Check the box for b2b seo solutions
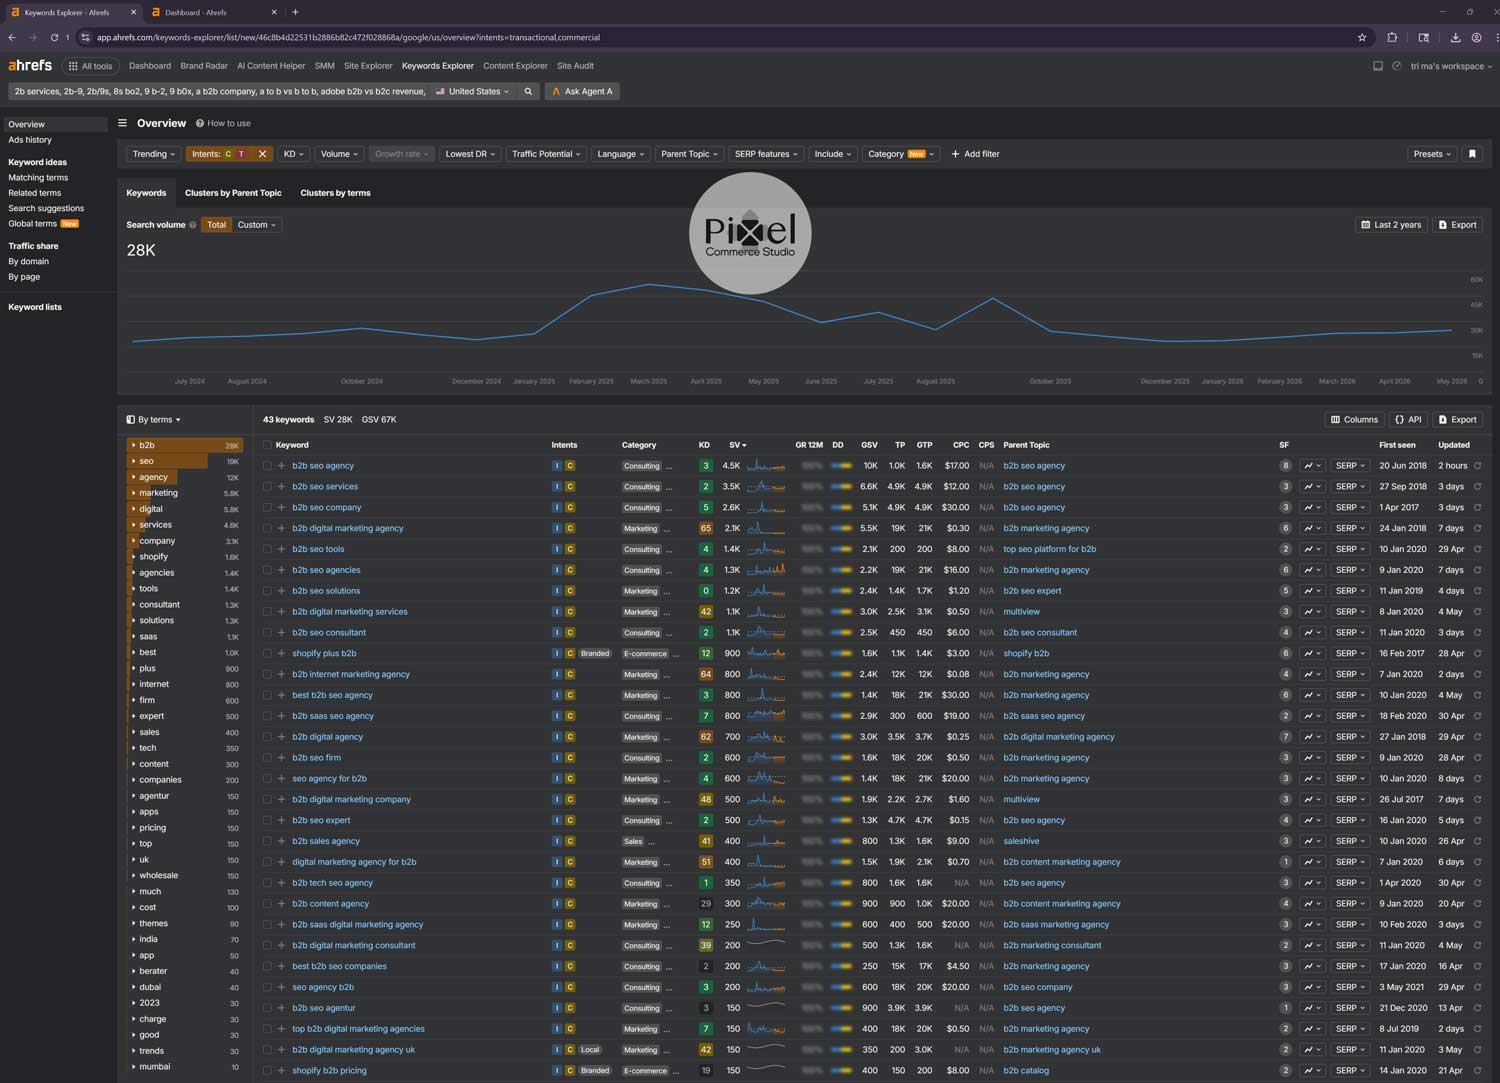 [x=267, y=591]
